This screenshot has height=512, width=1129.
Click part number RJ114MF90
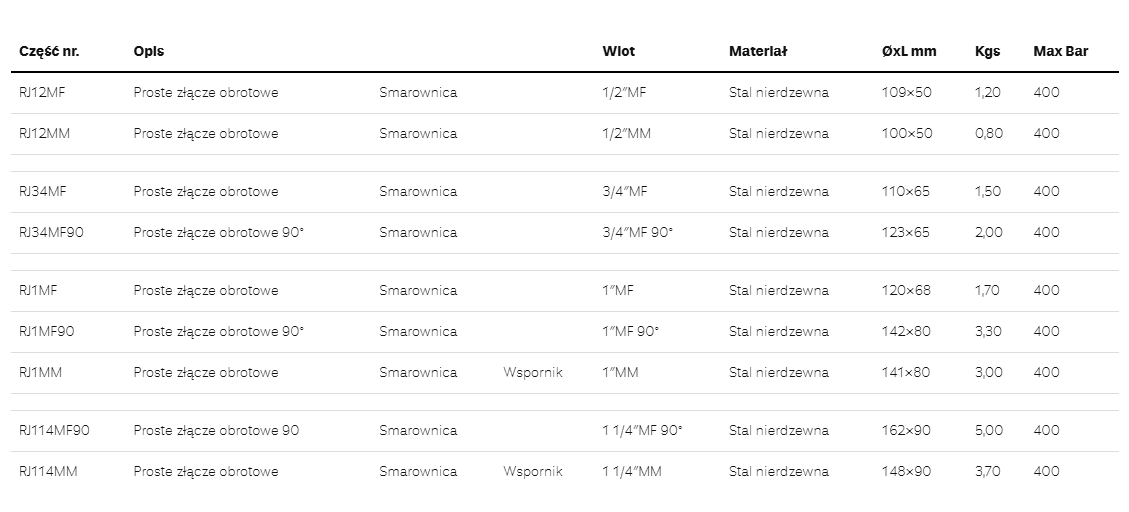pyautogui.click(x=54, y=430)
